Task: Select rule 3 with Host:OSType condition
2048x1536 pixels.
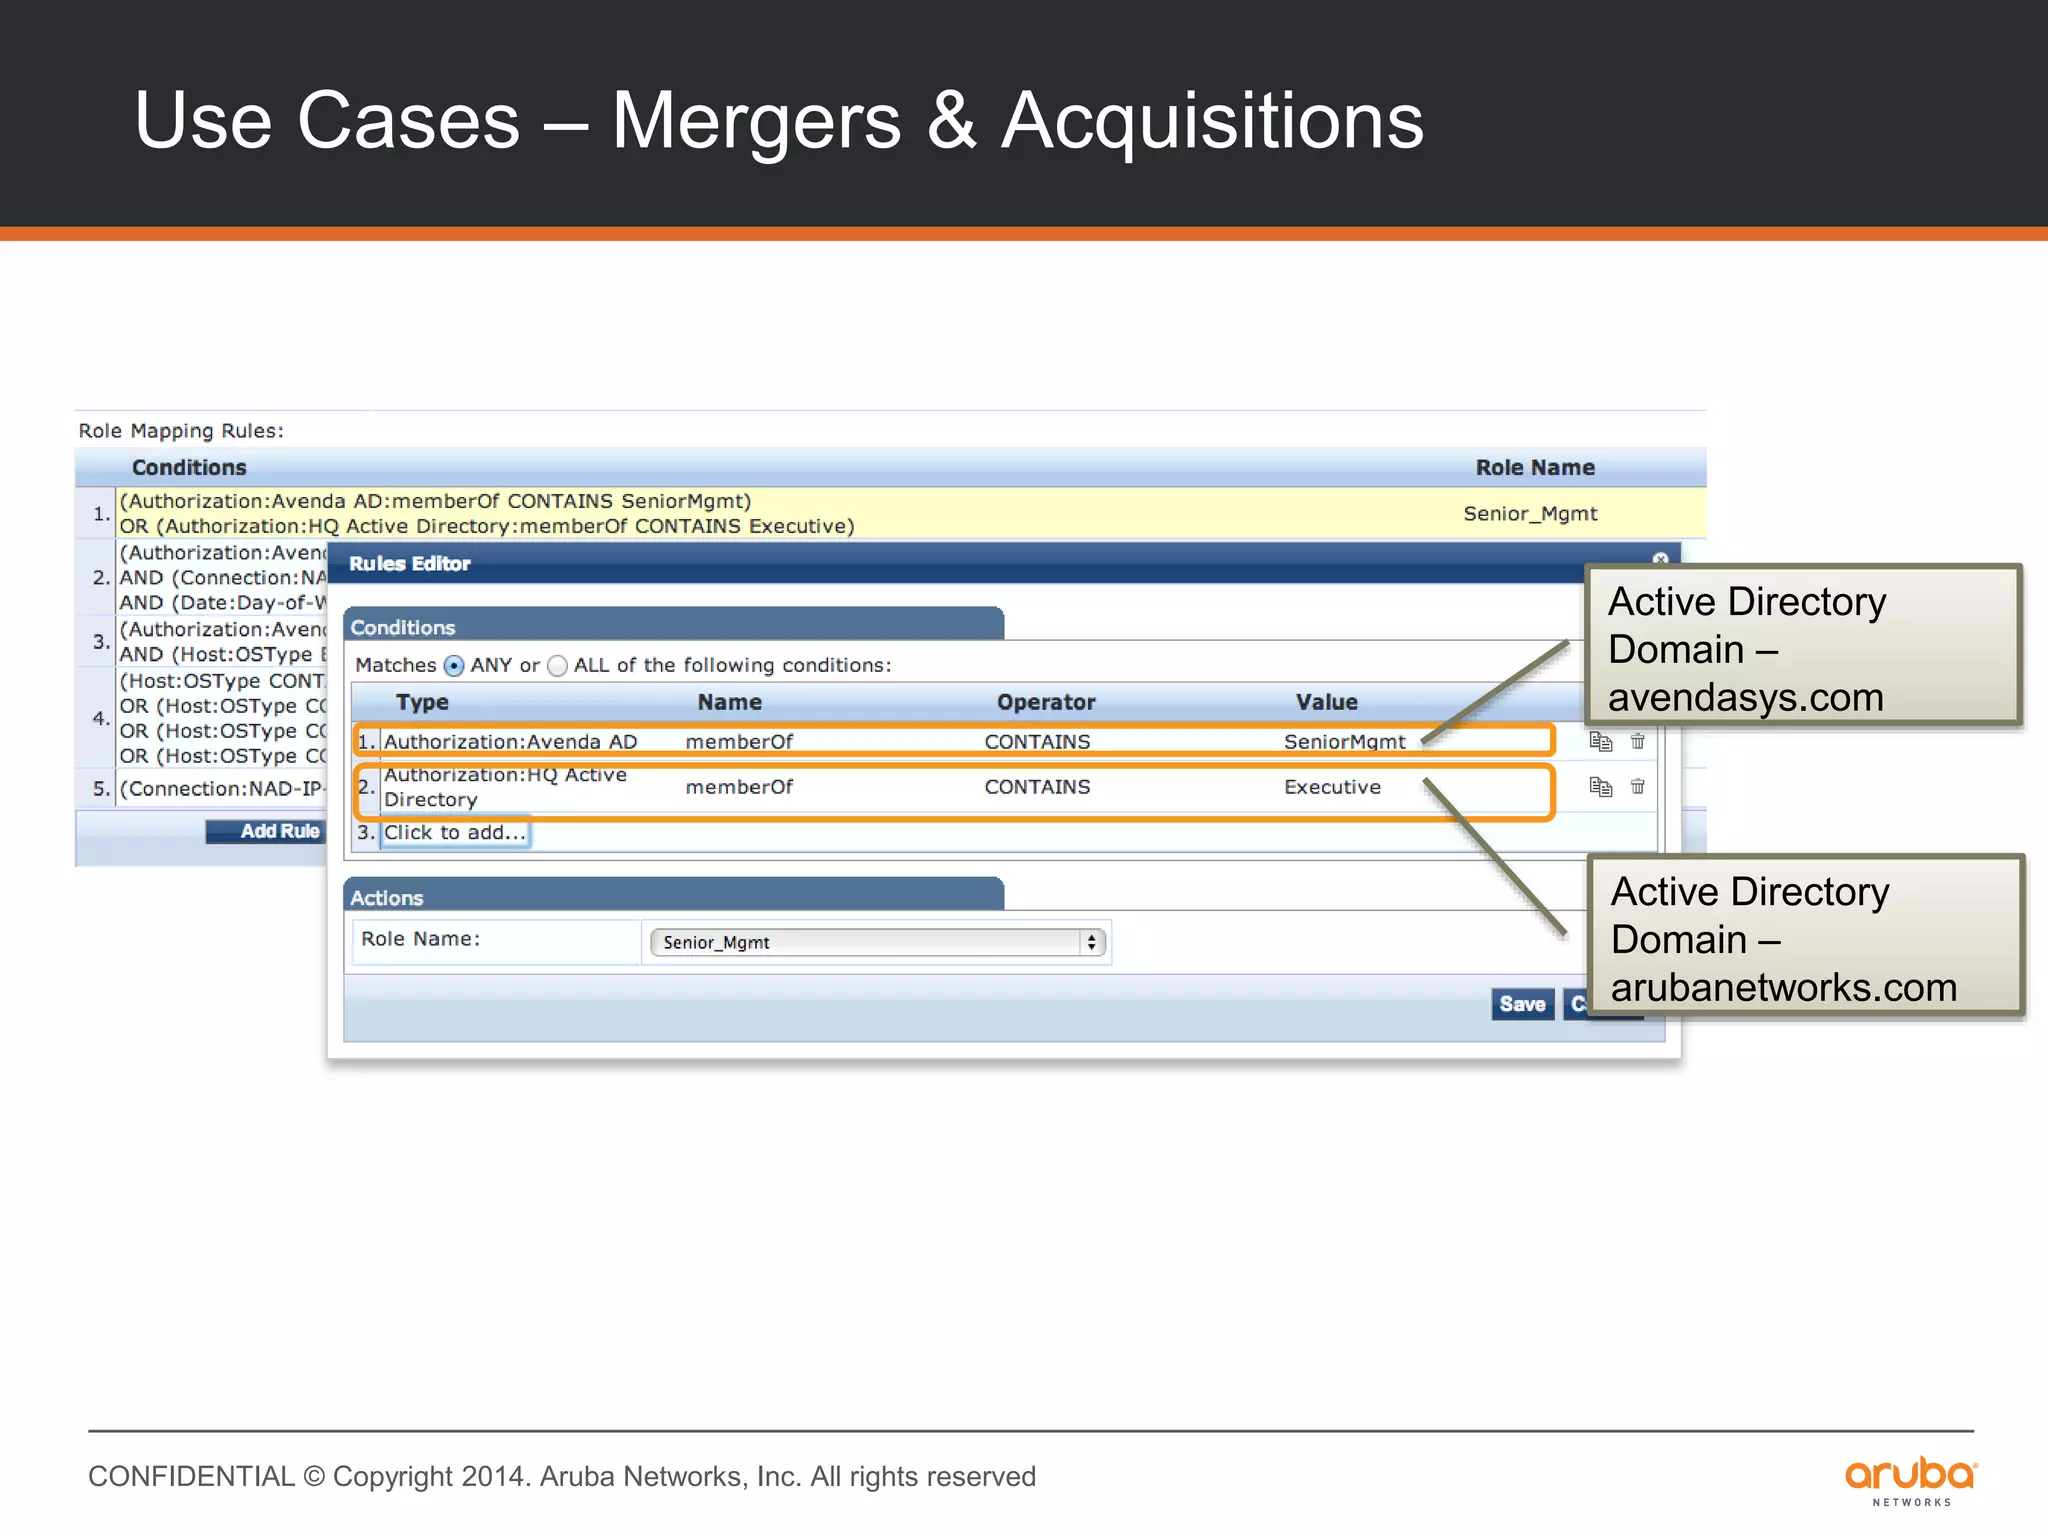Action: tap(203, 642)
